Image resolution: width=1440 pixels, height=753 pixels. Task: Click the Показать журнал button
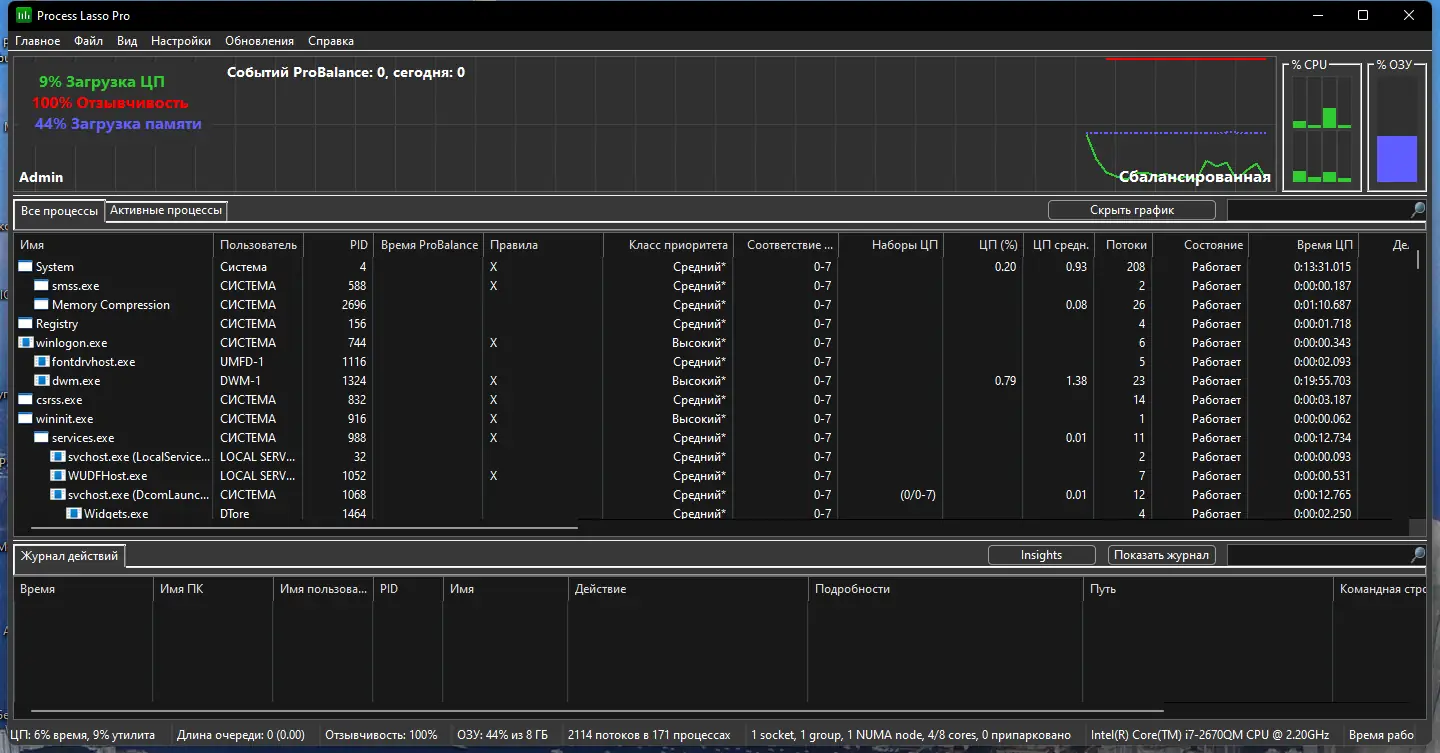pyautogui.click(x=1162, y=555)
